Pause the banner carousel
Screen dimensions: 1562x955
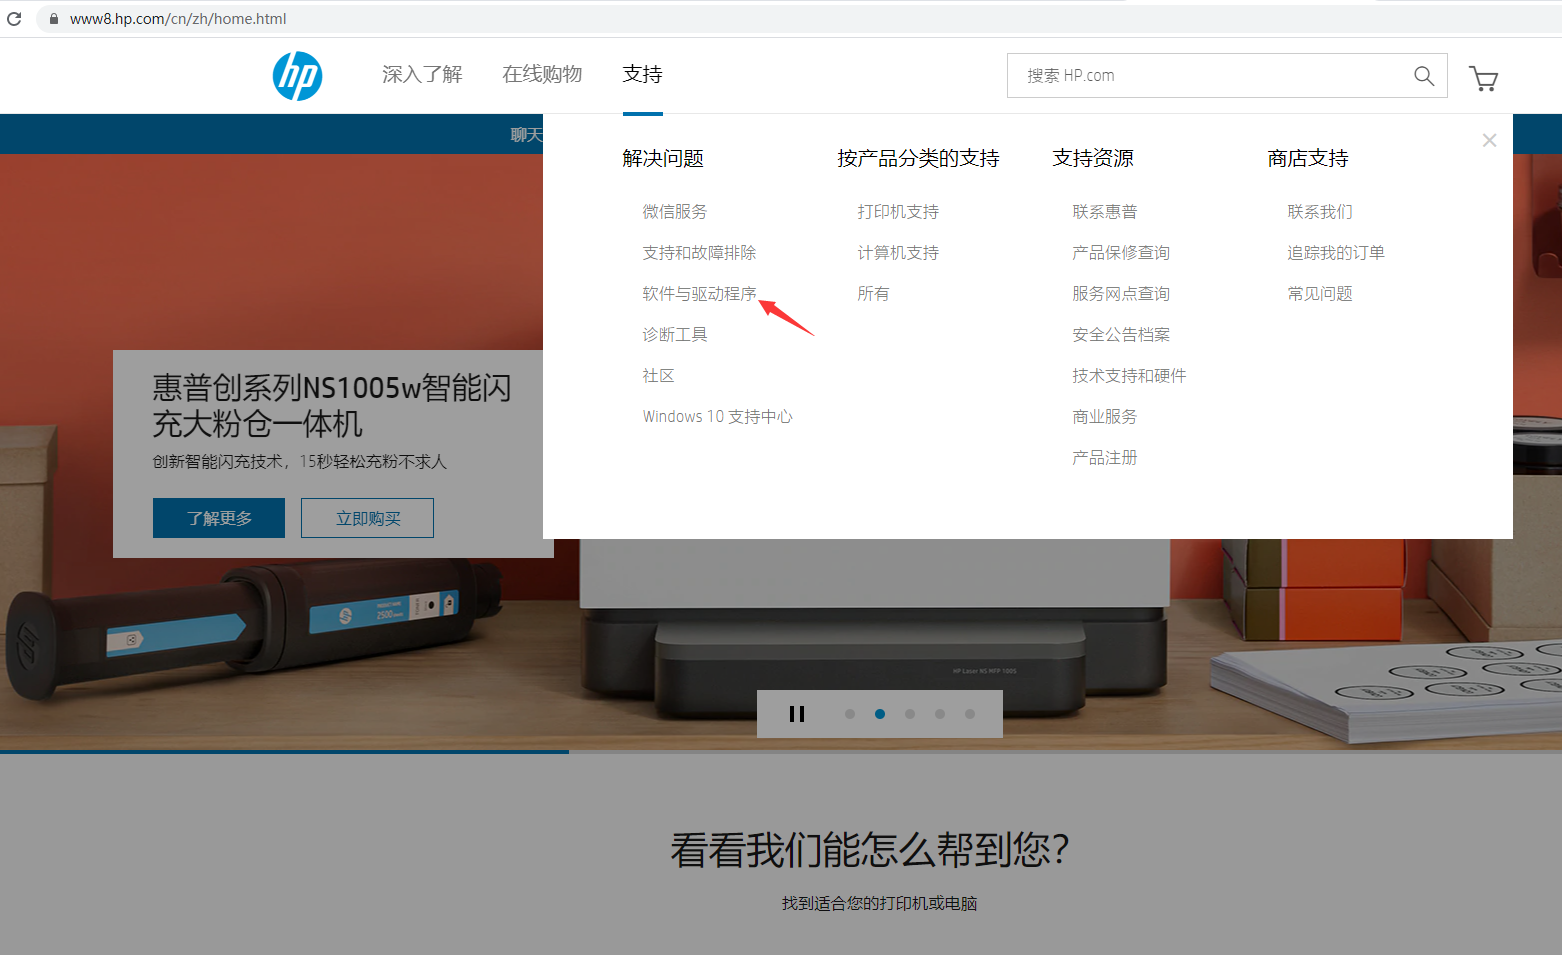click(x=797, y=714)
